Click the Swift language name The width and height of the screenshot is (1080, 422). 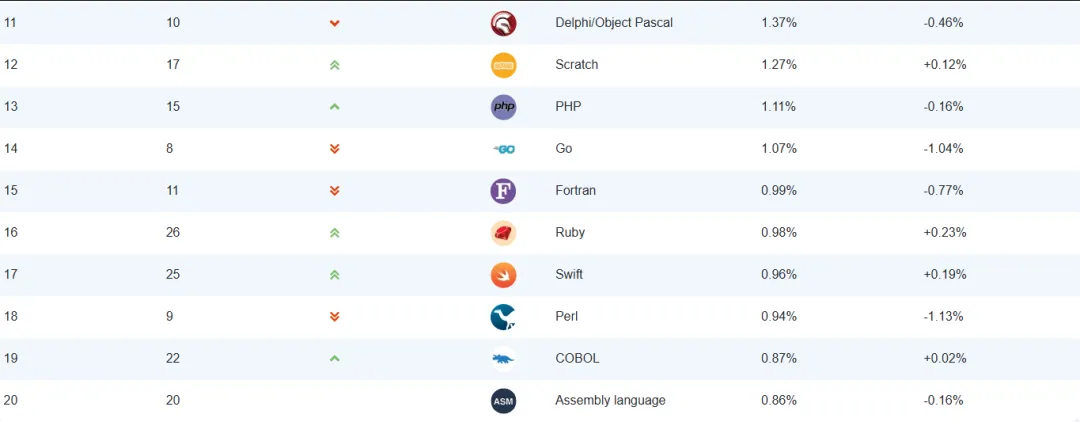569,275
